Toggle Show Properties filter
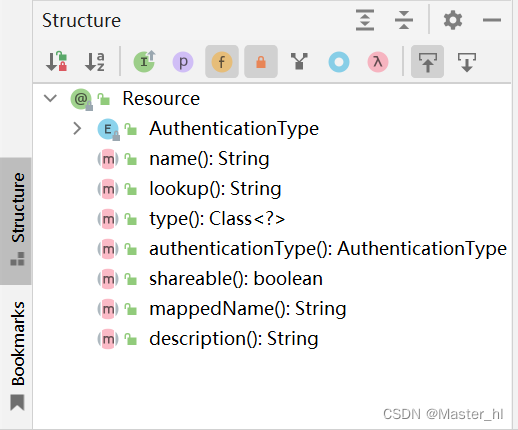 [183, 62]
